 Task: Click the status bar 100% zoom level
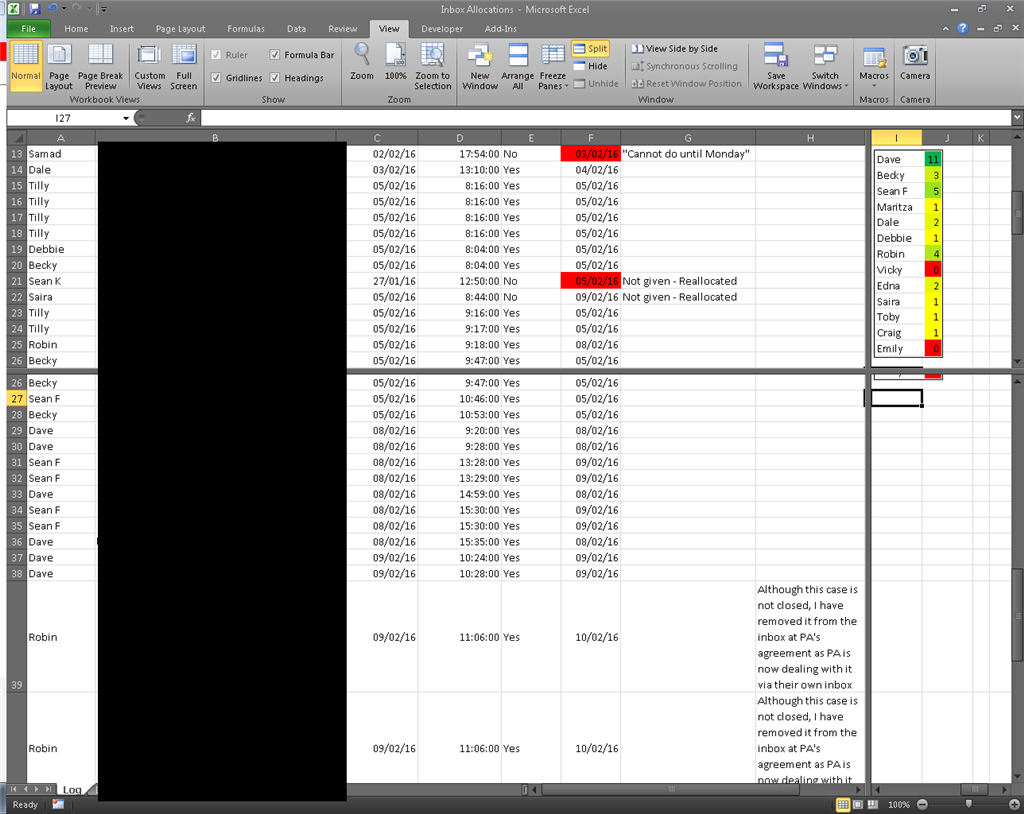(x=899, y=804)
